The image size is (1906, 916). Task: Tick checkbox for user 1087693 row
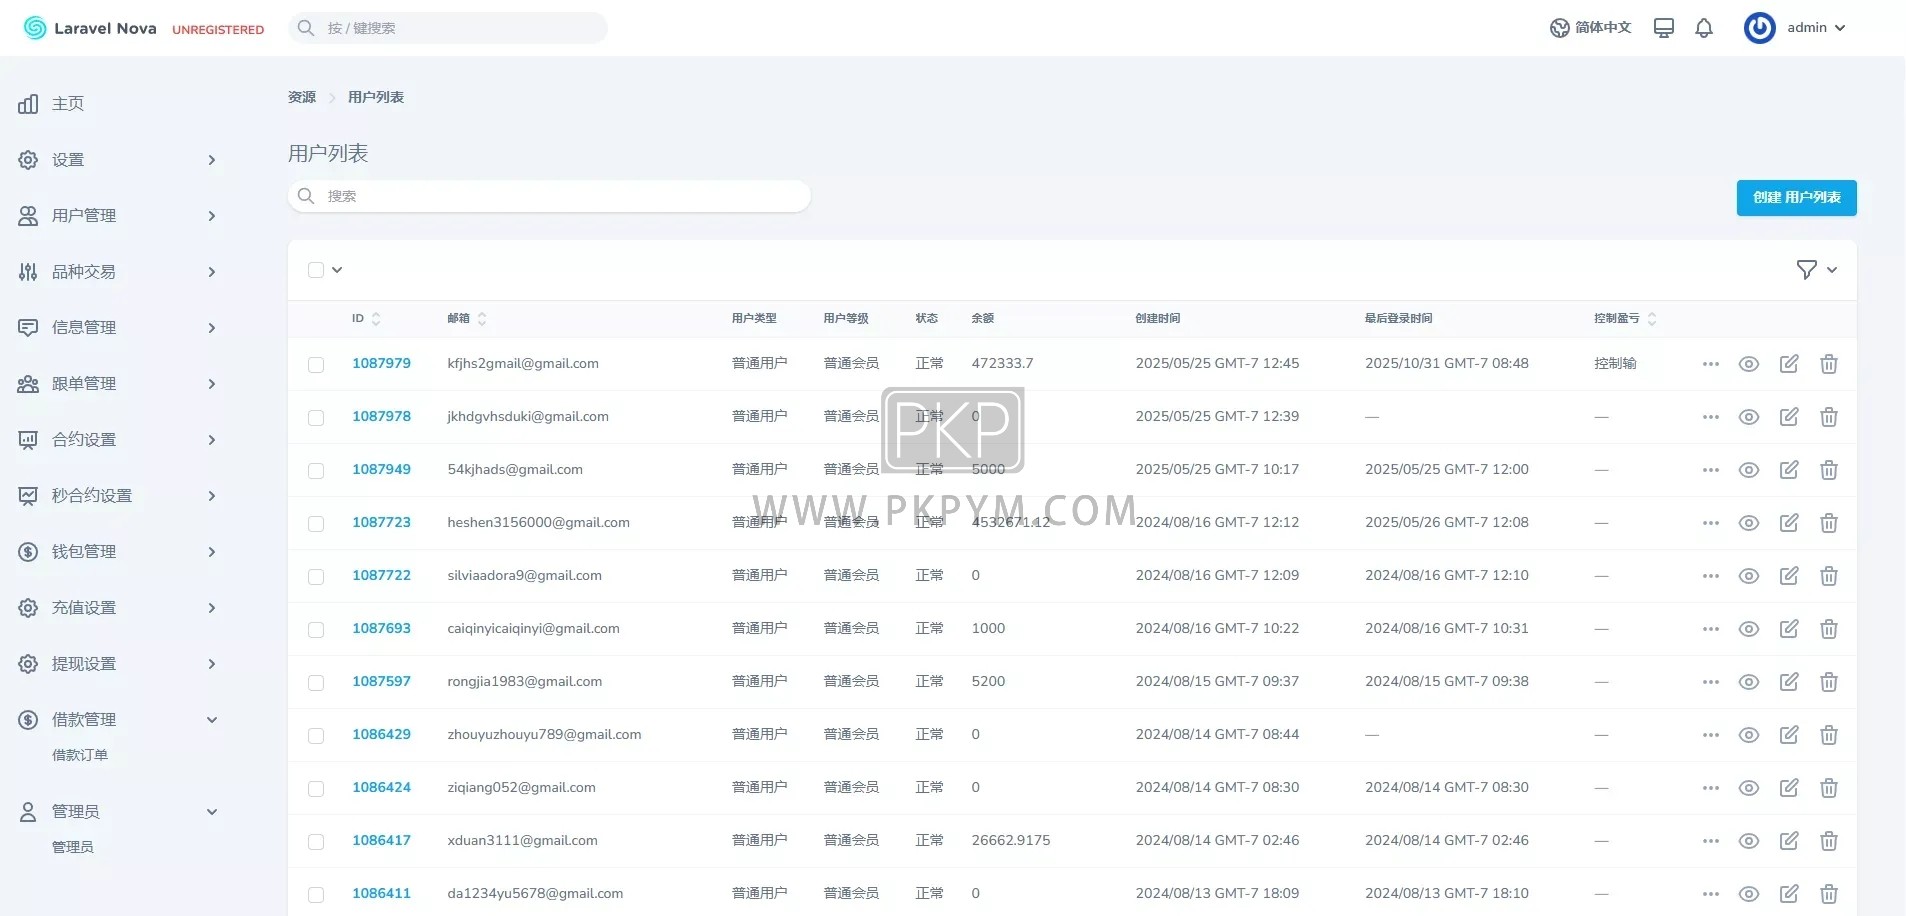pos(316,630)
